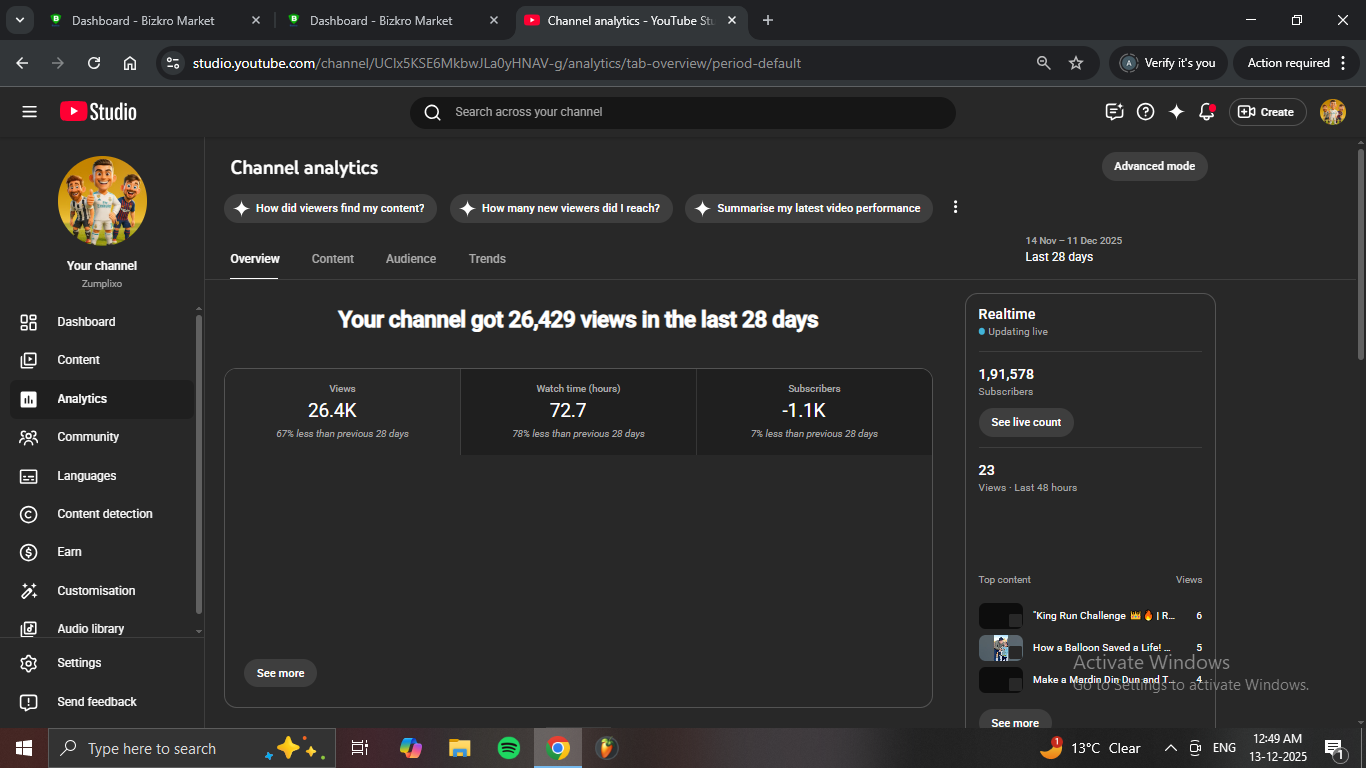Open Content detection in sidebar
The width and height of the screenshot is (1366, 768).
point(104,514)
